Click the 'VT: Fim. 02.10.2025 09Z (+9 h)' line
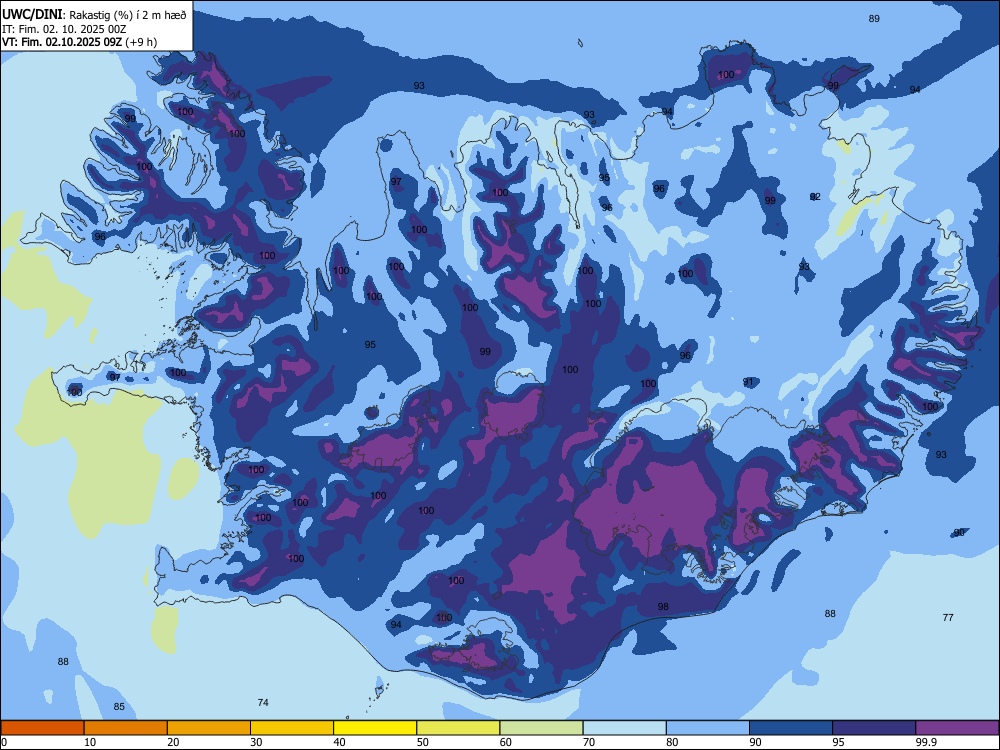 coord(79,42)
